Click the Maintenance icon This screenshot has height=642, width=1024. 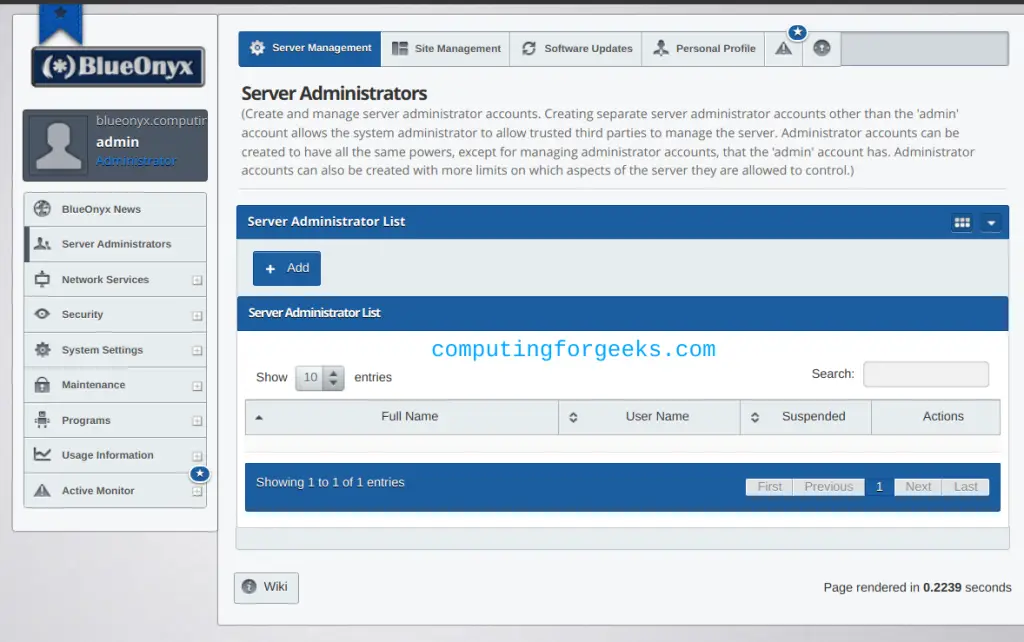click(x=42, y=384)
